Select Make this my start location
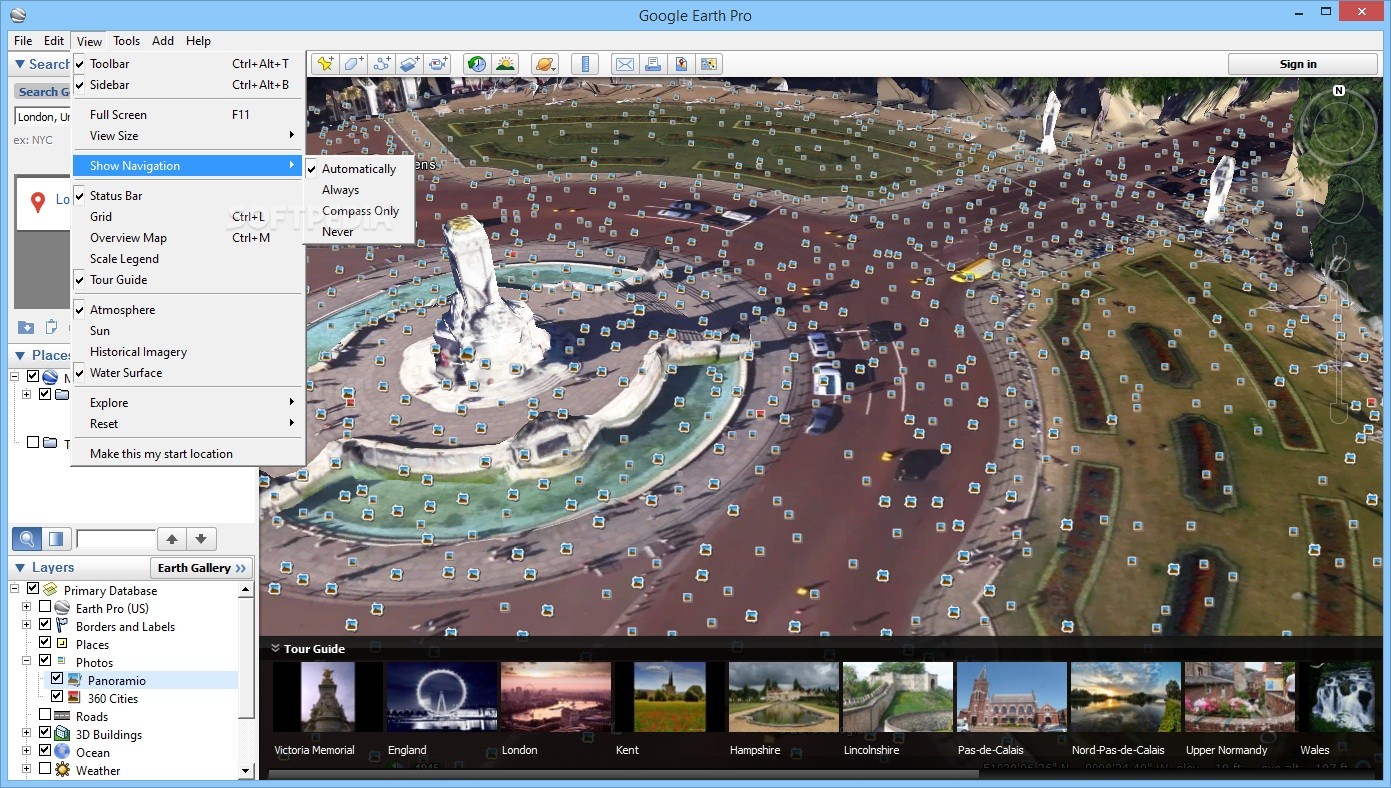 click(x=188, y=454)
